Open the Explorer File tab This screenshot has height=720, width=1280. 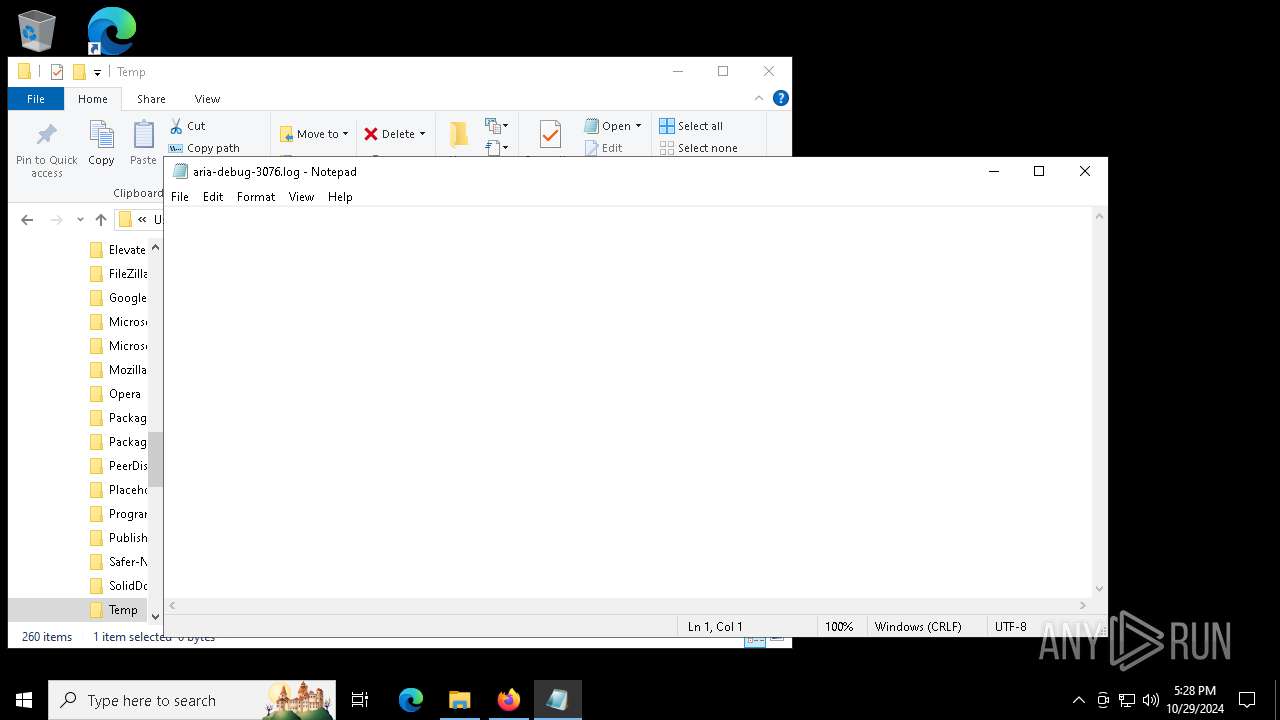click(36, 99)
